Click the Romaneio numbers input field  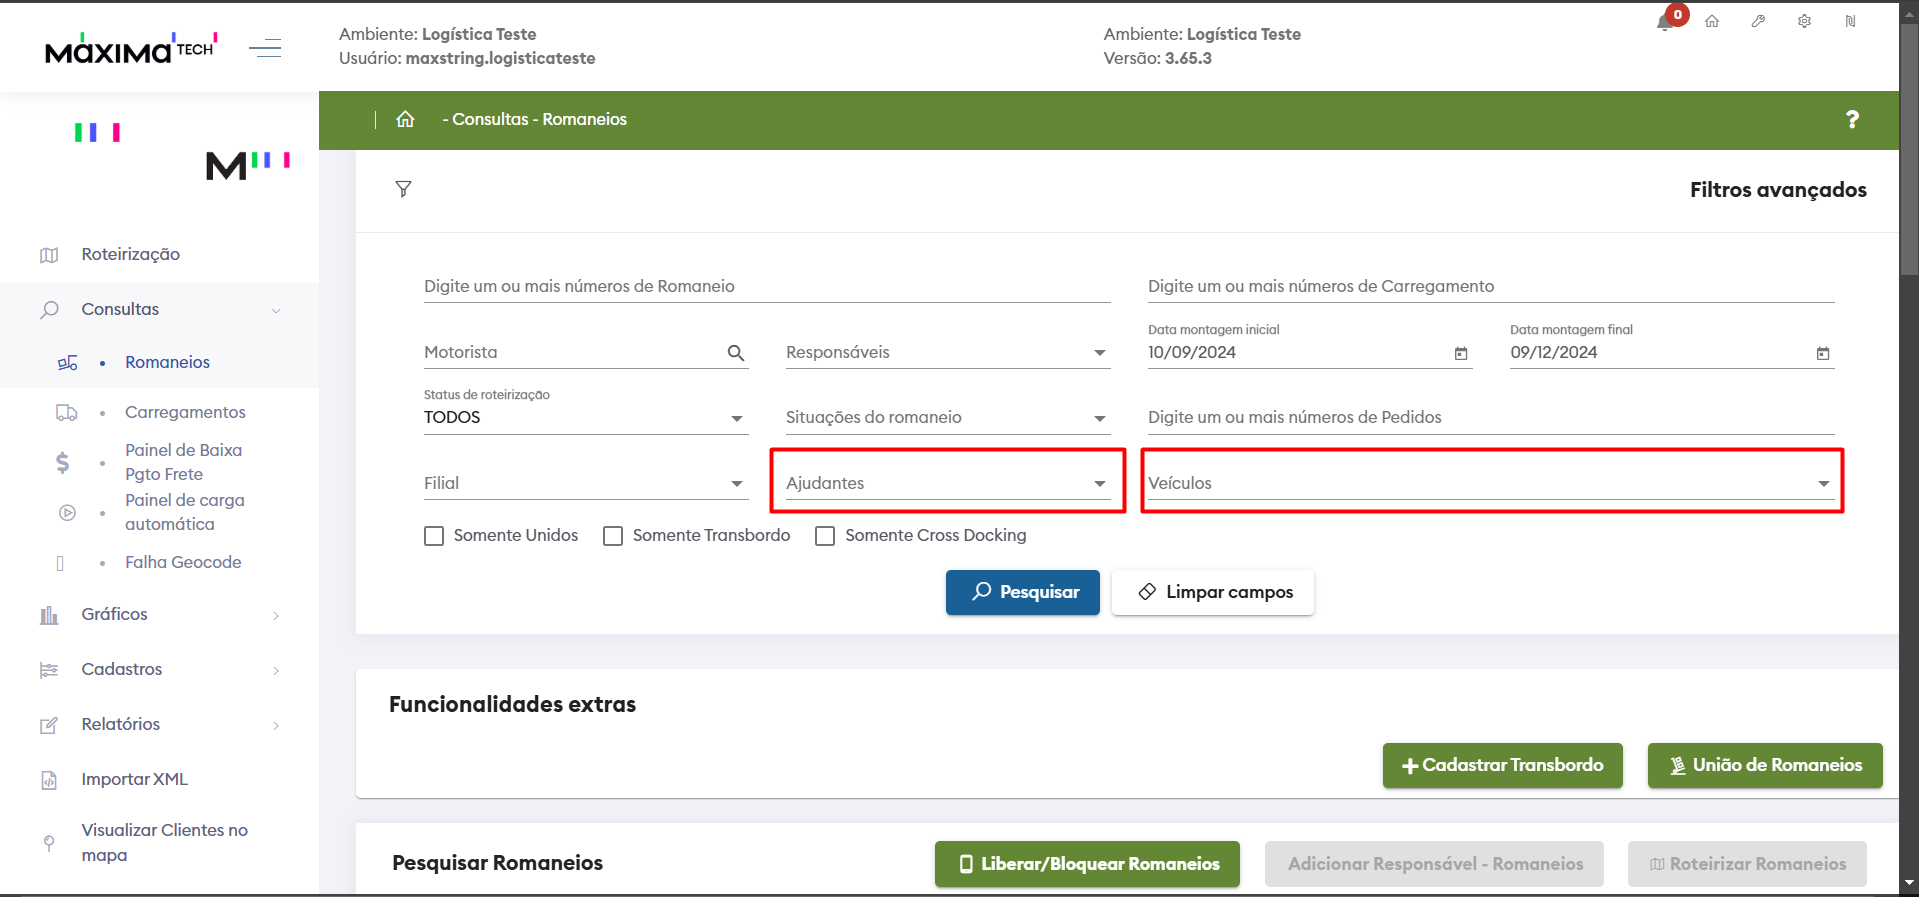[x=767, y=287]
